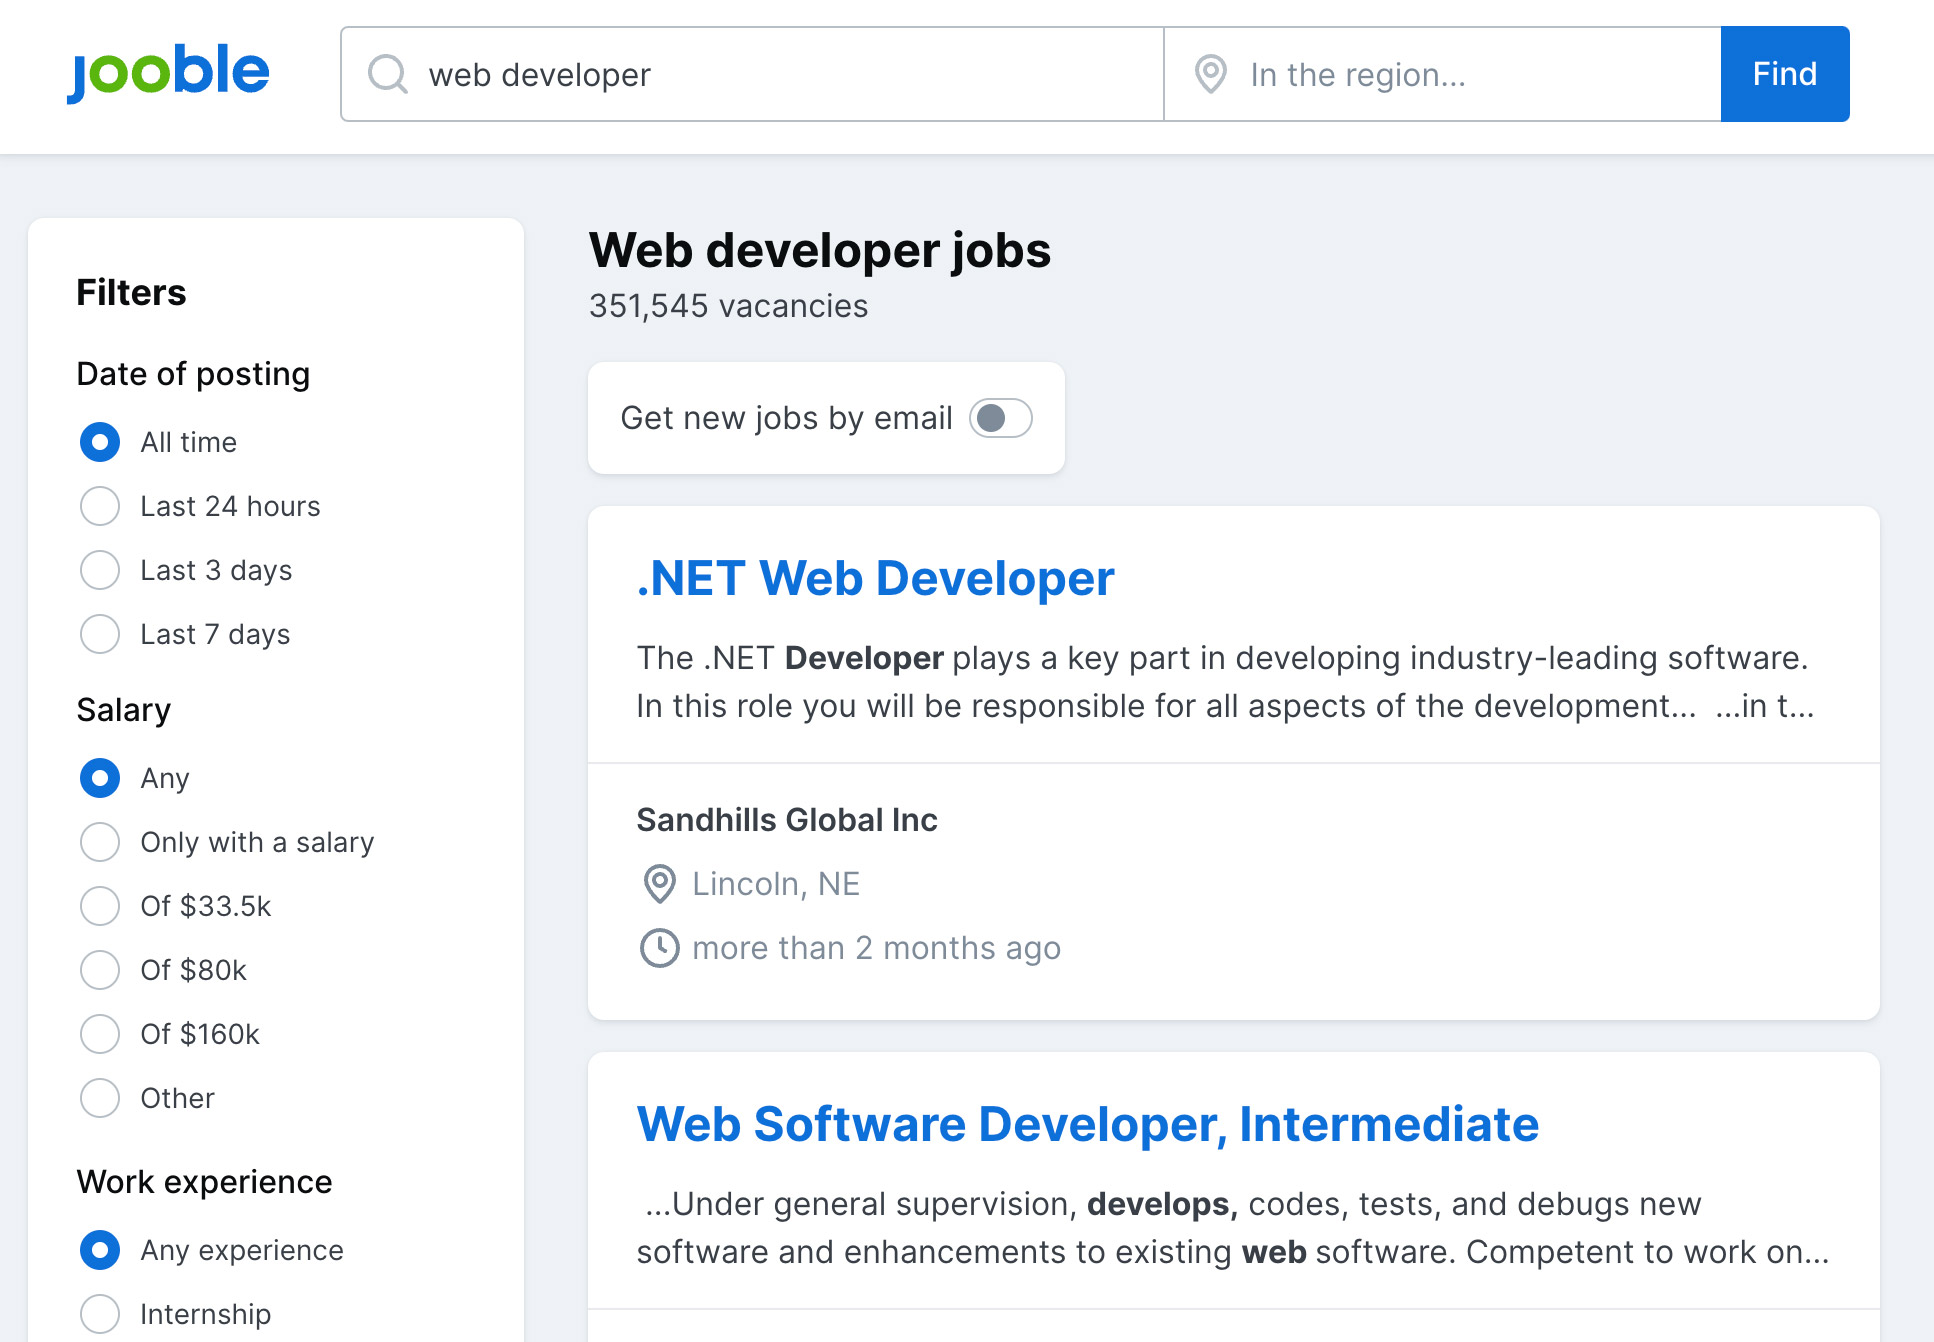Select Last 3 days posting filter
This screenshot has width=1934, height=1342.
click(x=100, y=570)
